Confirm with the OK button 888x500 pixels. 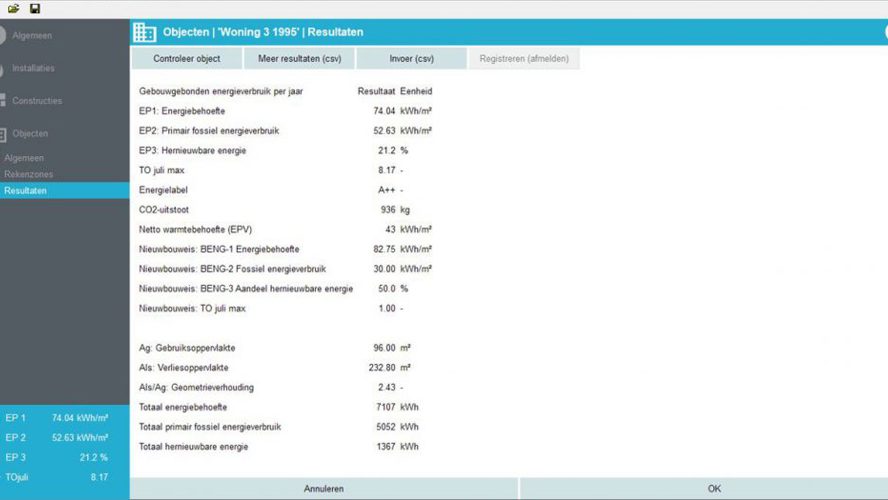coord(713,489)
